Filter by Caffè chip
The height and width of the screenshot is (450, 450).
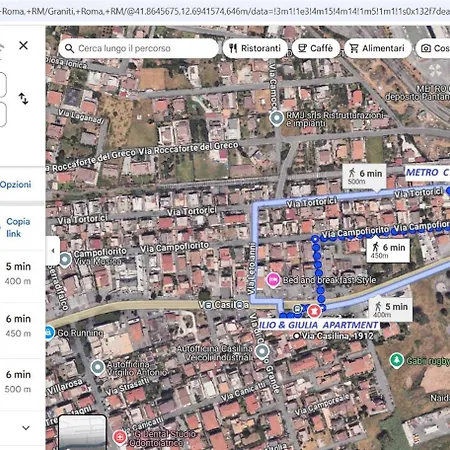[316, 48]
